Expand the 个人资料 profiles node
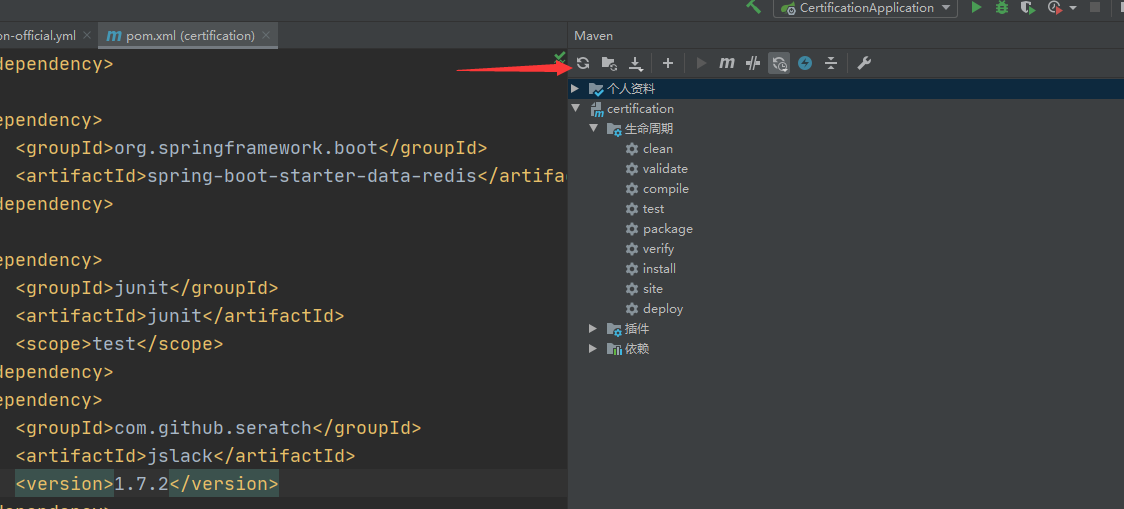The image size is (1124, 509). point(575,88)
